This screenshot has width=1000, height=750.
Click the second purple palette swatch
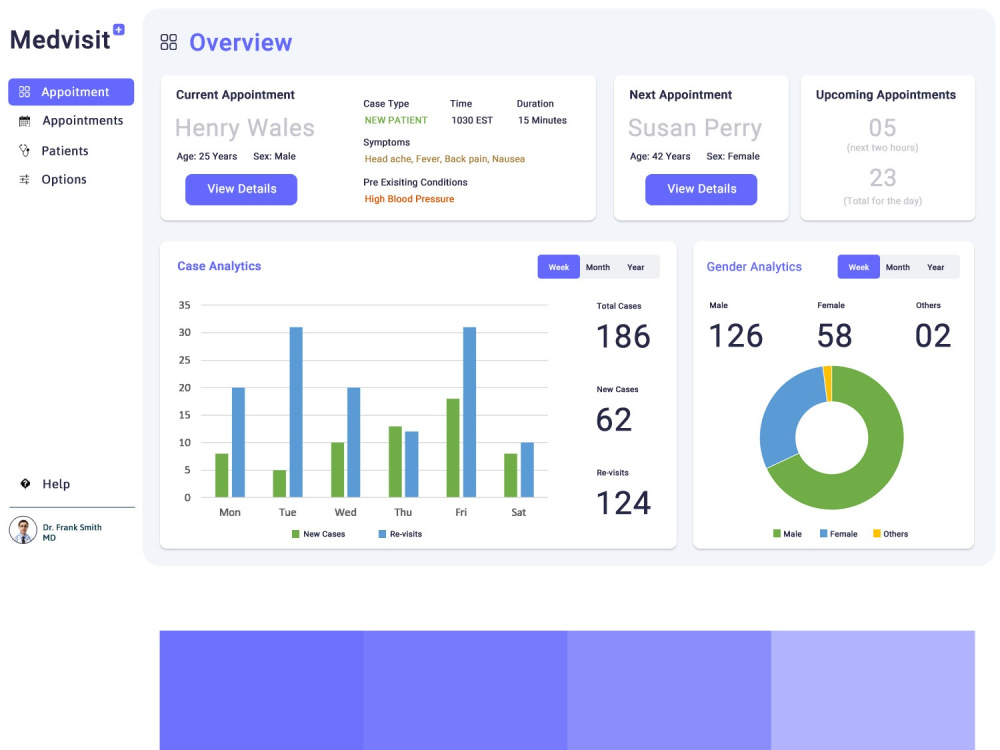[465, 690]
